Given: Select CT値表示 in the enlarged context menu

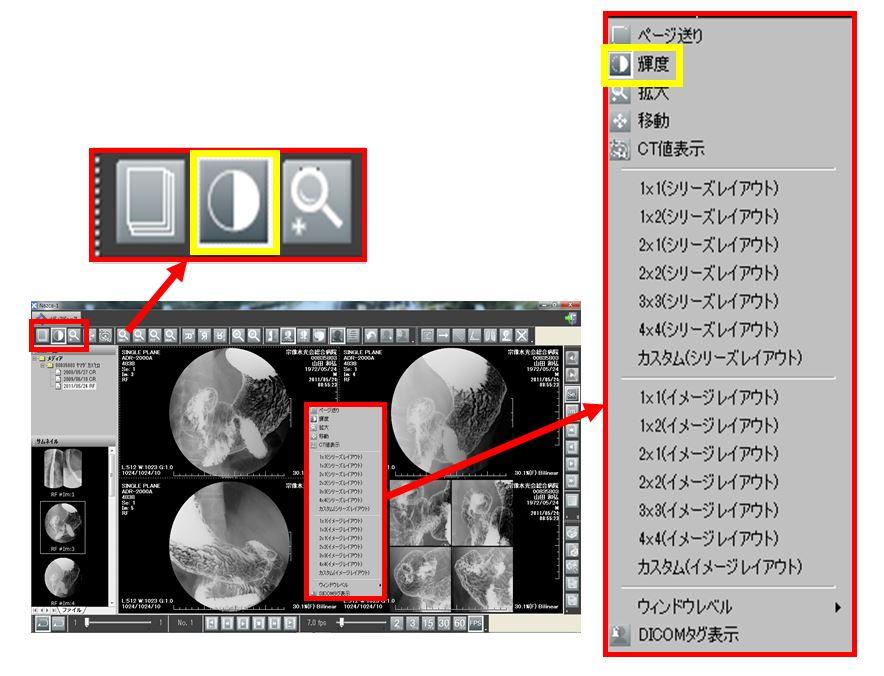Looking at the screenshot, I should 670,149.
